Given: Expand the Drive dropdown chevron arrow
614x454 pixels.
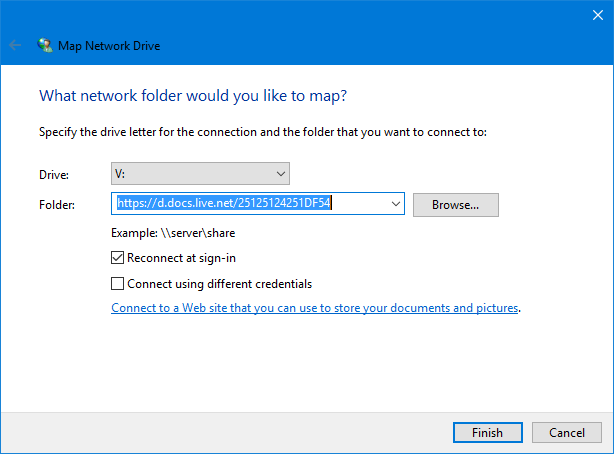Looking at the screenshot, I should [x=280, y=174].
